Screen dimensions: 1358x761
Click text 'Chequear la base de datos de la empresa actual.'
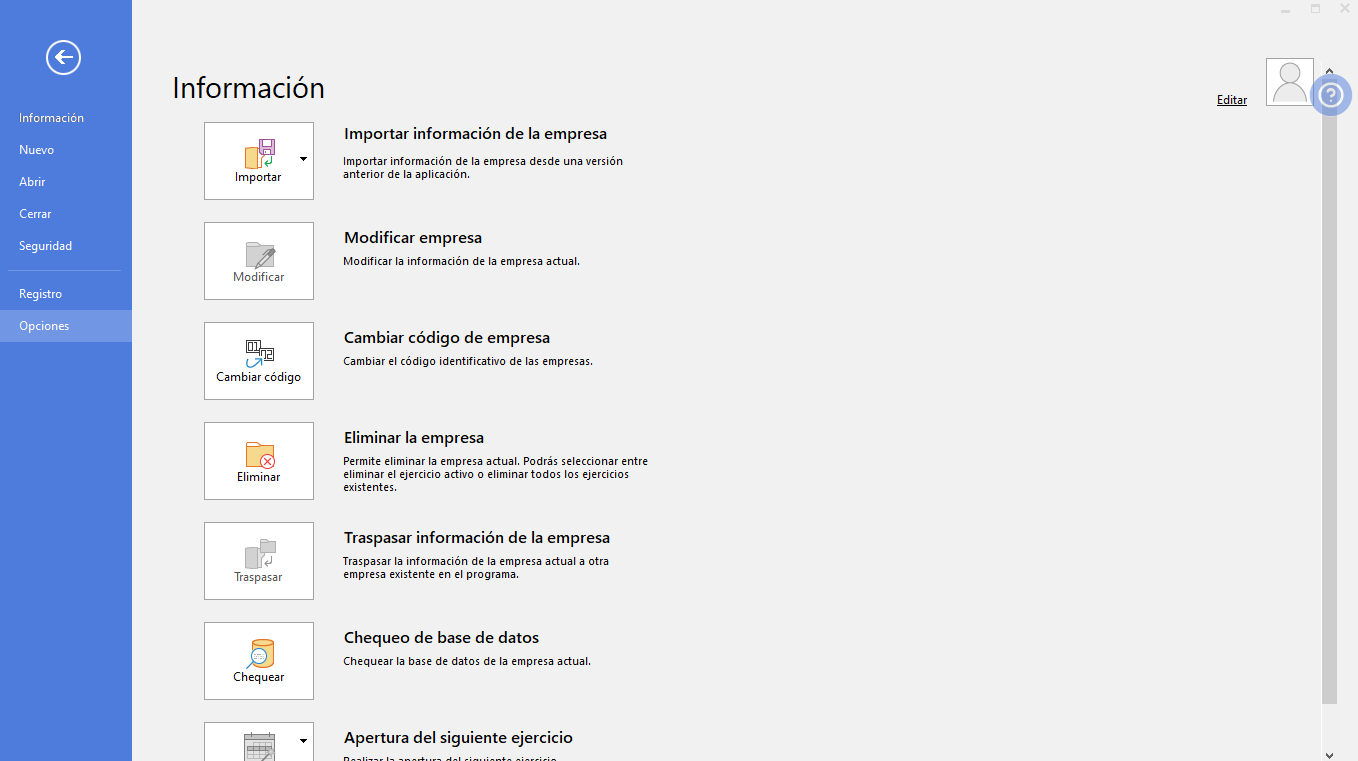pos(467,661)
